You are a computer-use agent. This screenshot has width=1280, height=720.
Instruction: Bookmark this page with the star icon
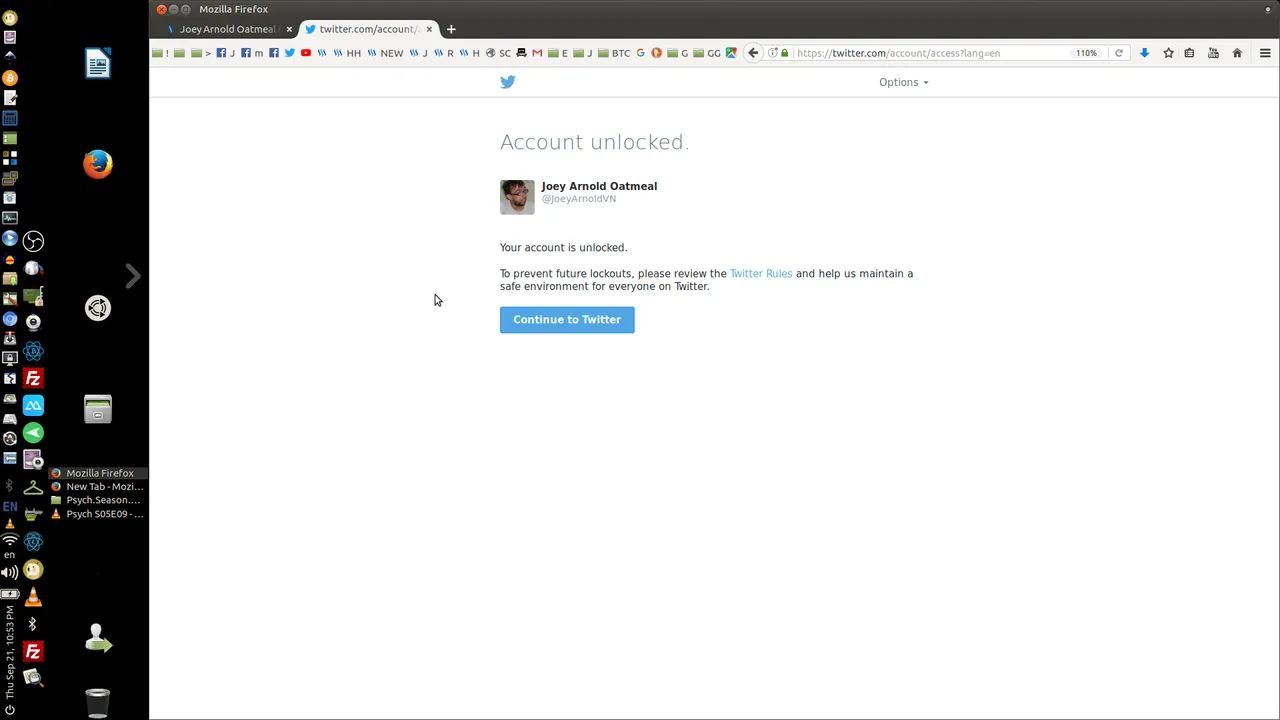click(x=1168, y=53)
